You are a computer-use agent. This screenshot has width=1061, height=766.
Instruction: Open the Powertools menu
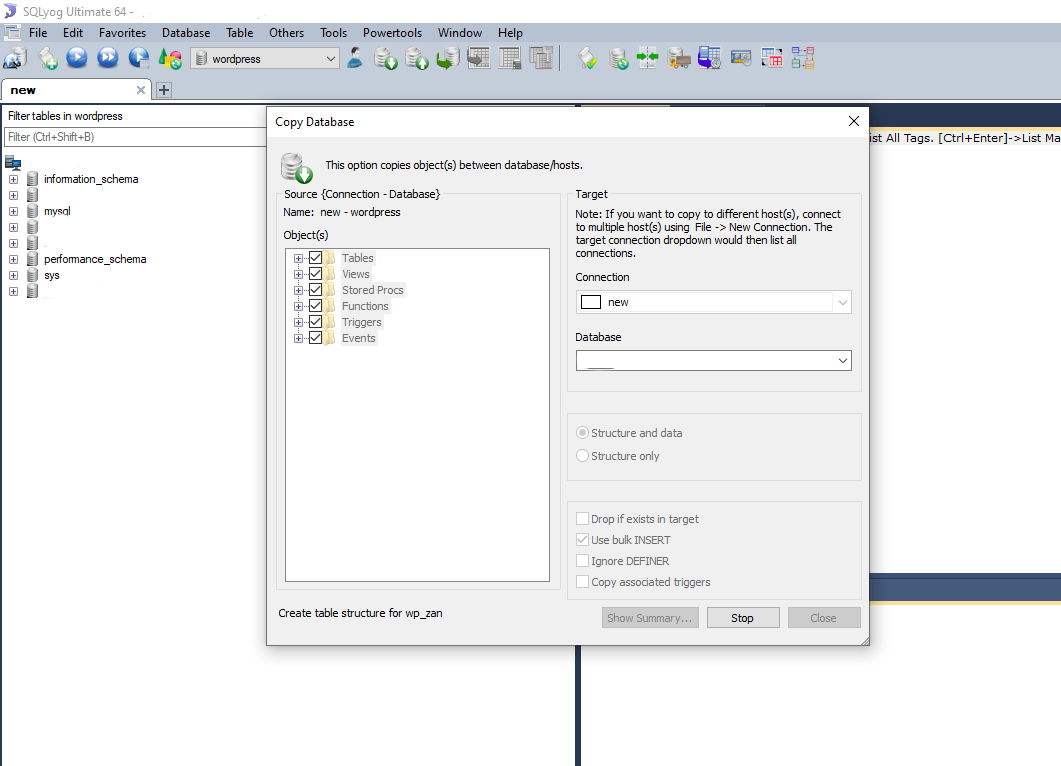click(x=392, y=33)
